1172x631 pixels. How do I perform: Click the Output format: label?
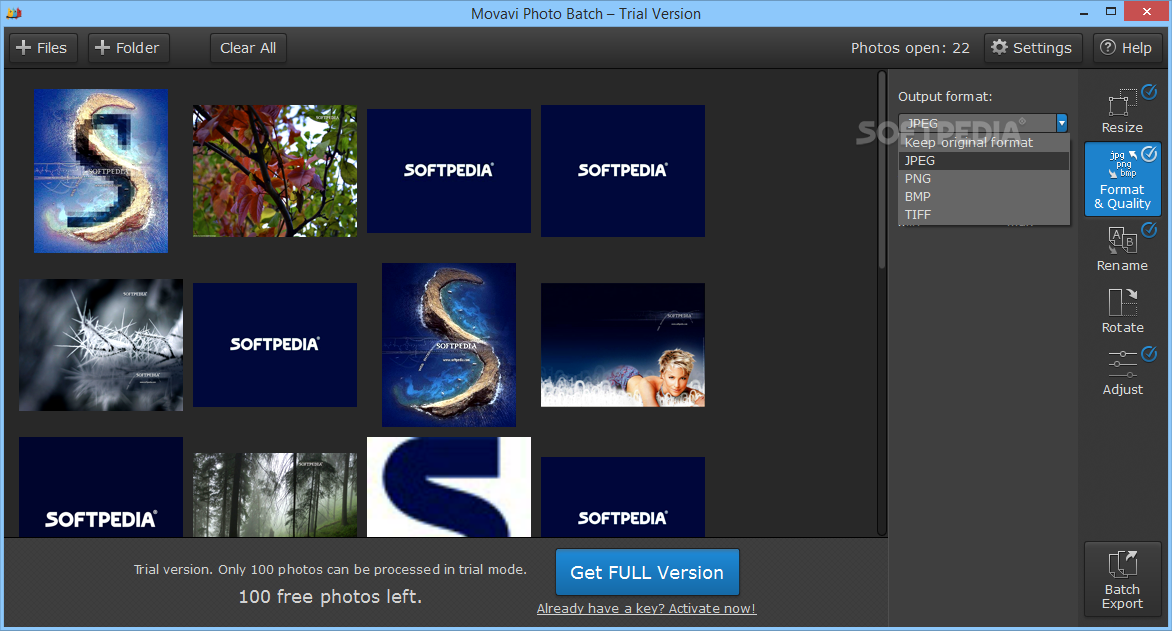(945, 96)
